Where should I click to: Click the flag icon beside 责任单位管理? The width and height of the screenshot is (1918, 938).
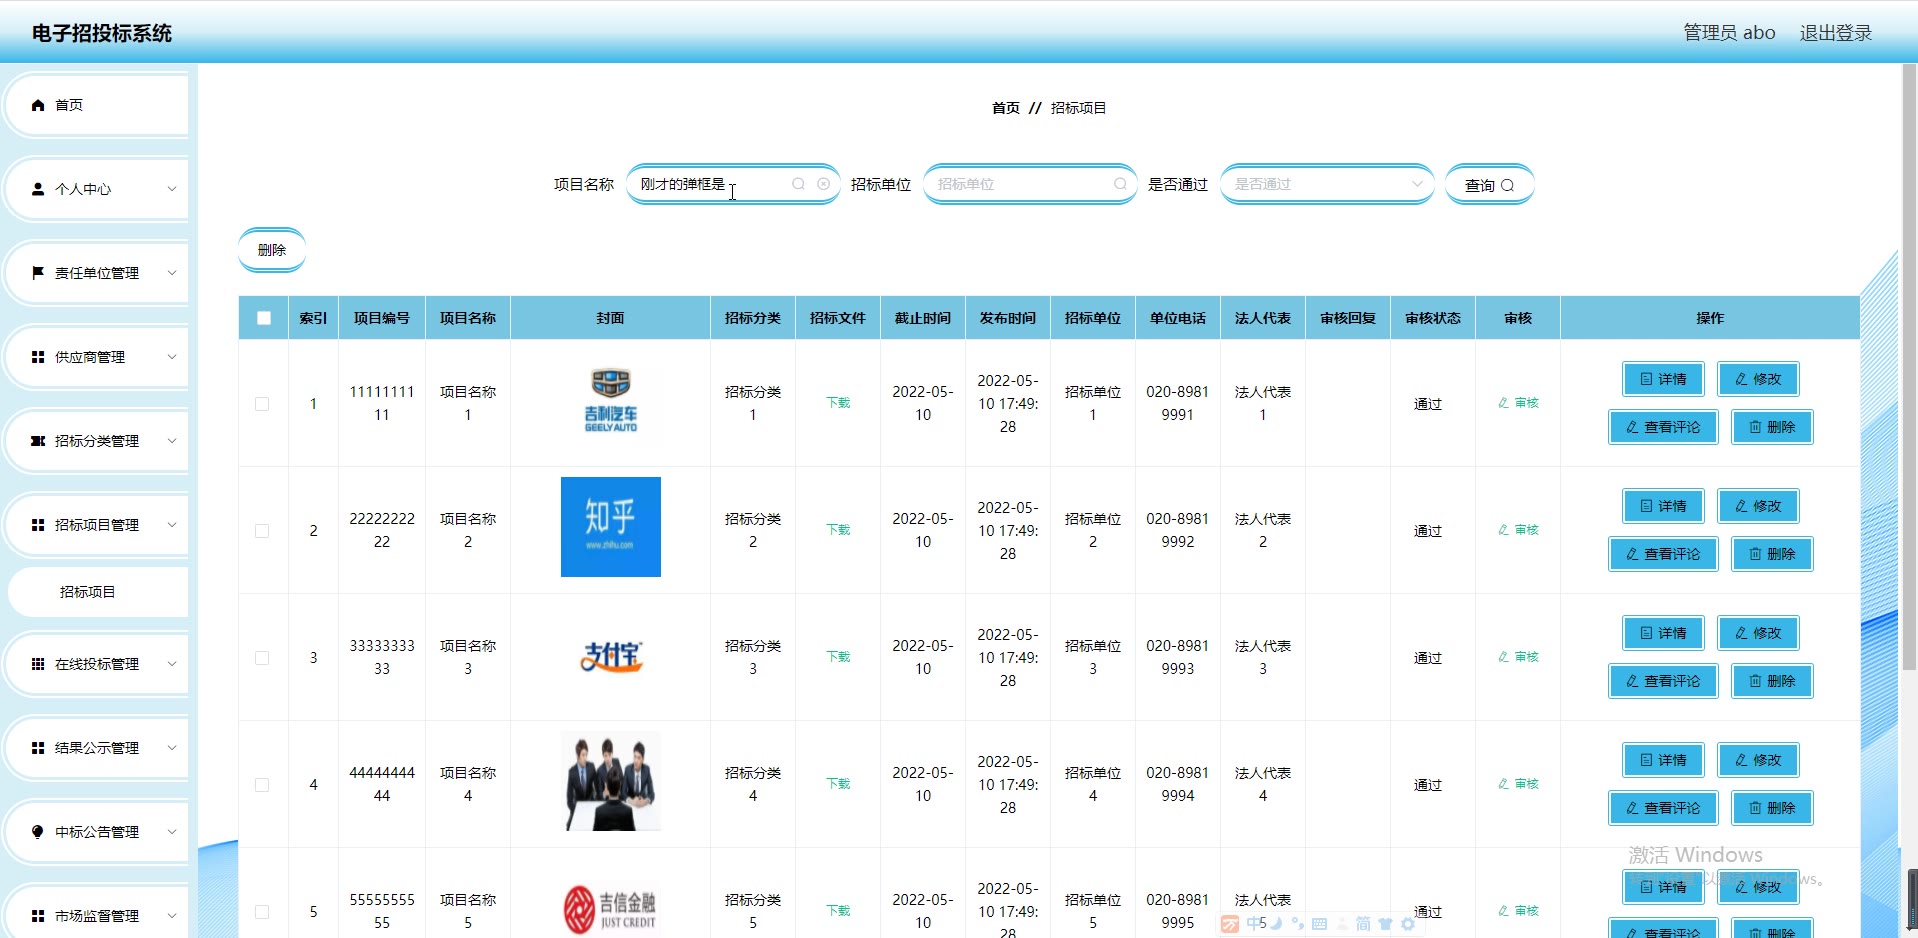[38, 273]
